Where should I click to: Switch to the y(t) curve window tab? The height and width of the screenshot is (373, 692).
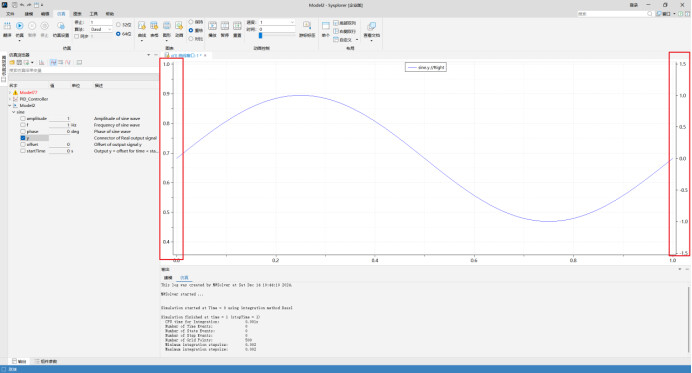coord(186,56)
